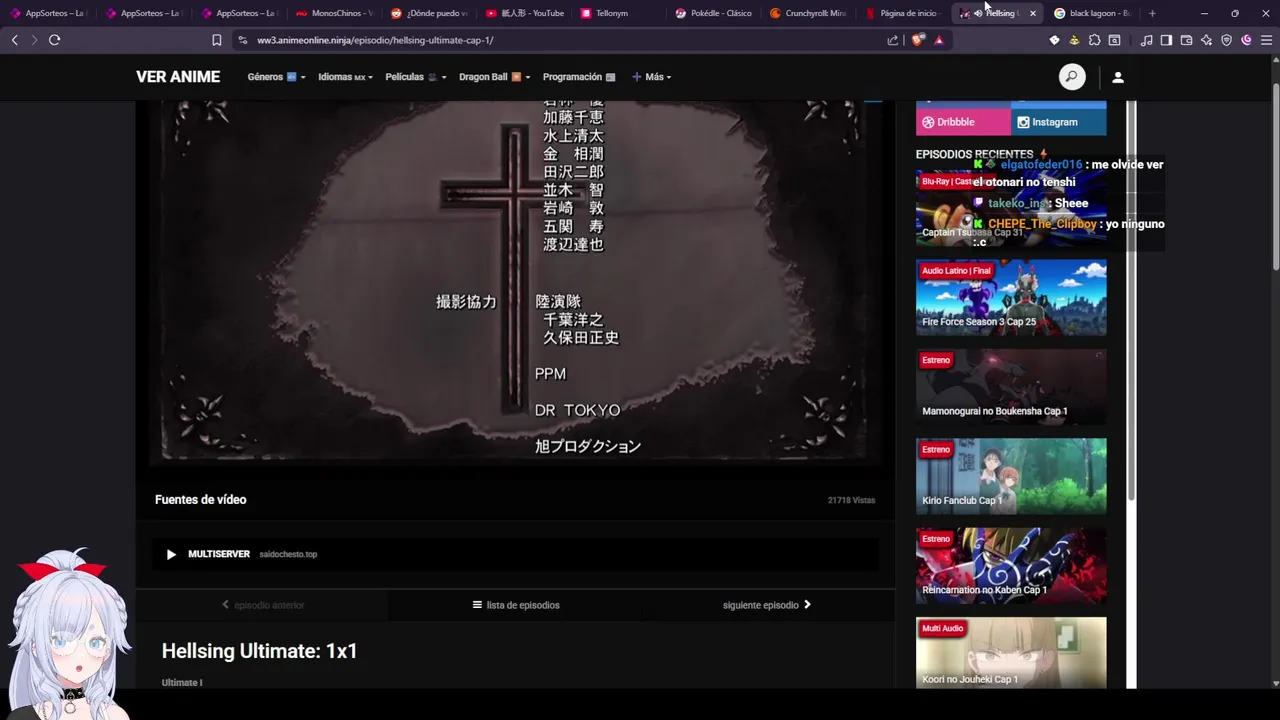Switch to the Página de inicio tab
The image size is (1280, 720).
(903, 13)
